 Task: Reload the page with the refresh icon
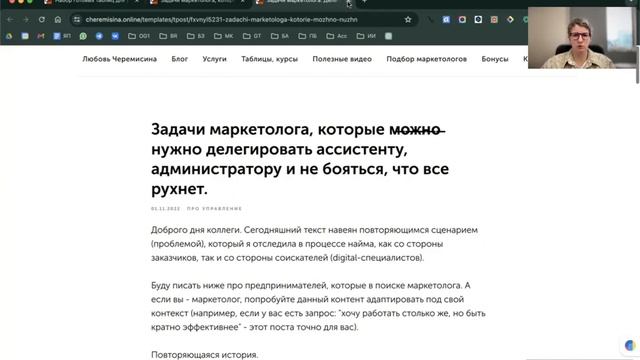click(x=42, y=20)
